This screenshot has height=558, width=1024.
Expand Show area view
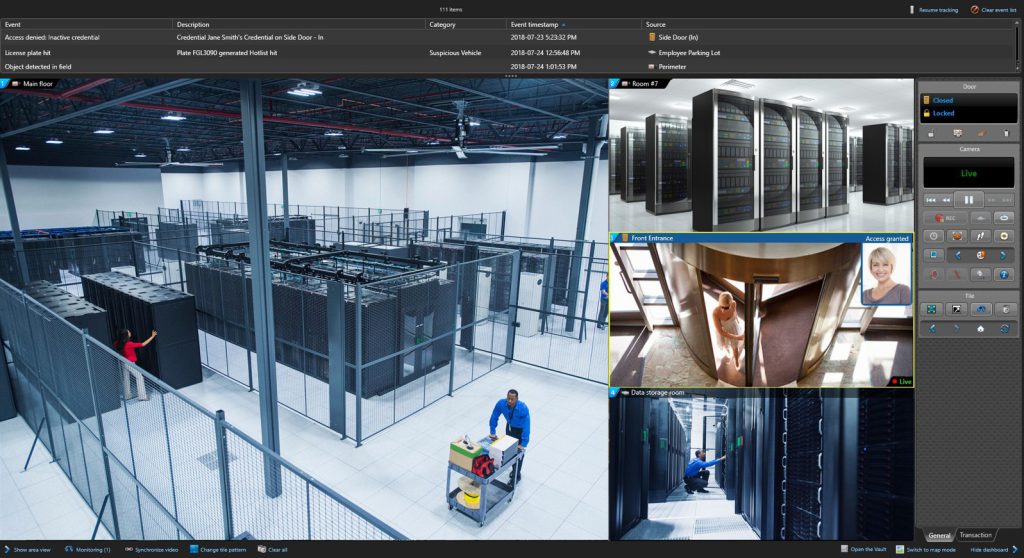click(33, 549)
